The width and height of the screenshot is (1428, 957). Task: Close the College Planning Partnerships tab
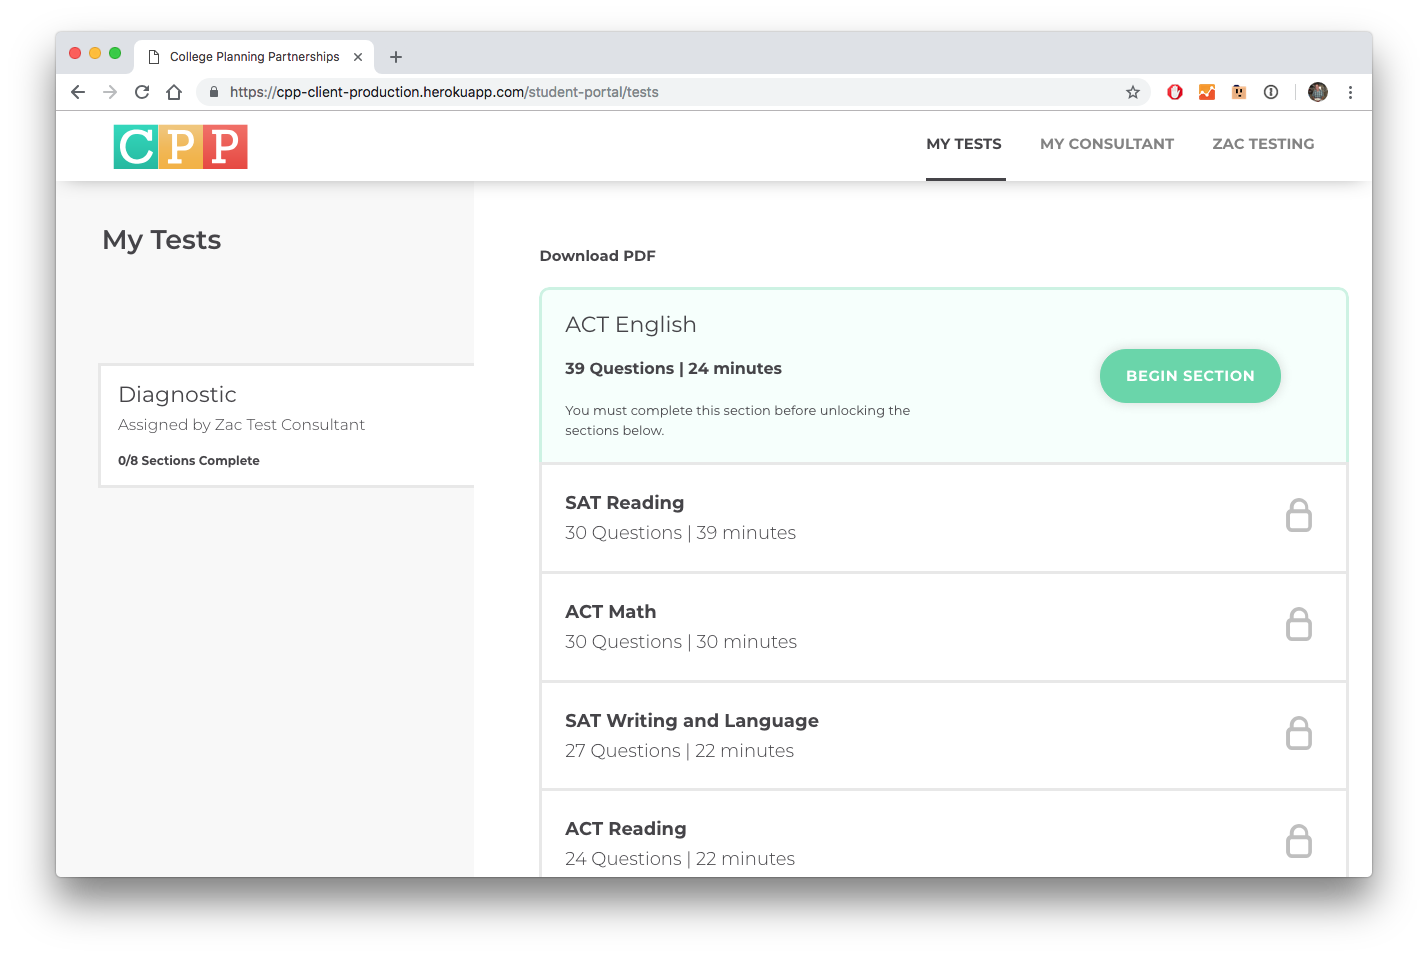358,57
